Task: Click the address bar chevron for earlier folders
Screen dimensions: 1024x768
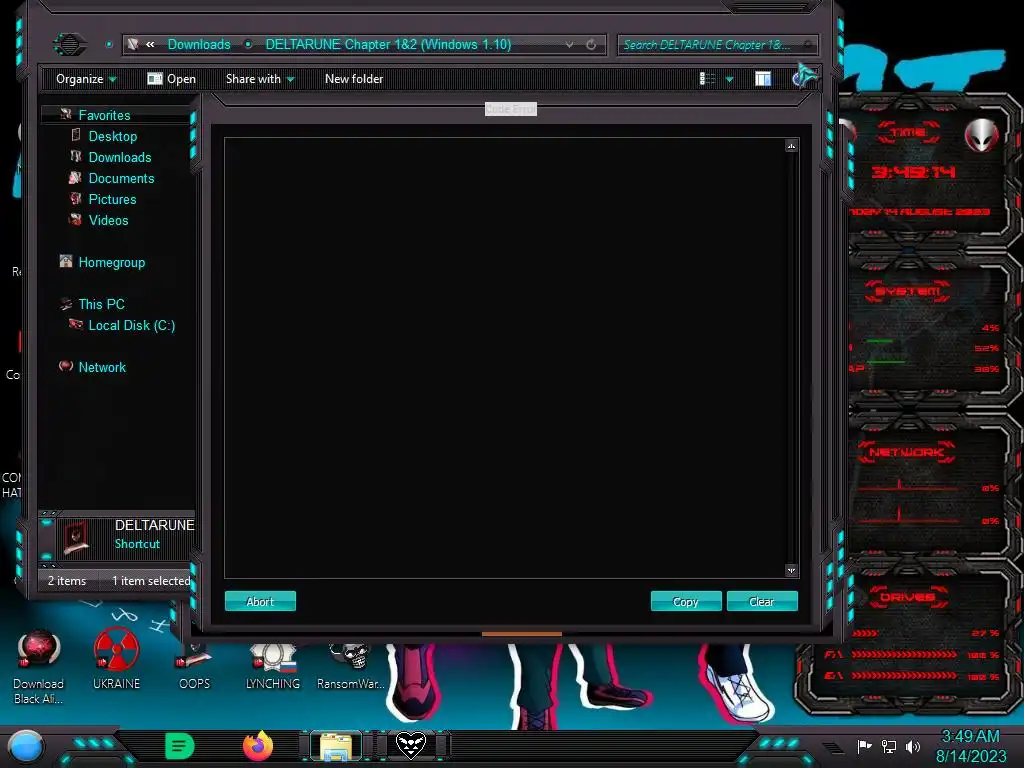Action: (150, 44)
